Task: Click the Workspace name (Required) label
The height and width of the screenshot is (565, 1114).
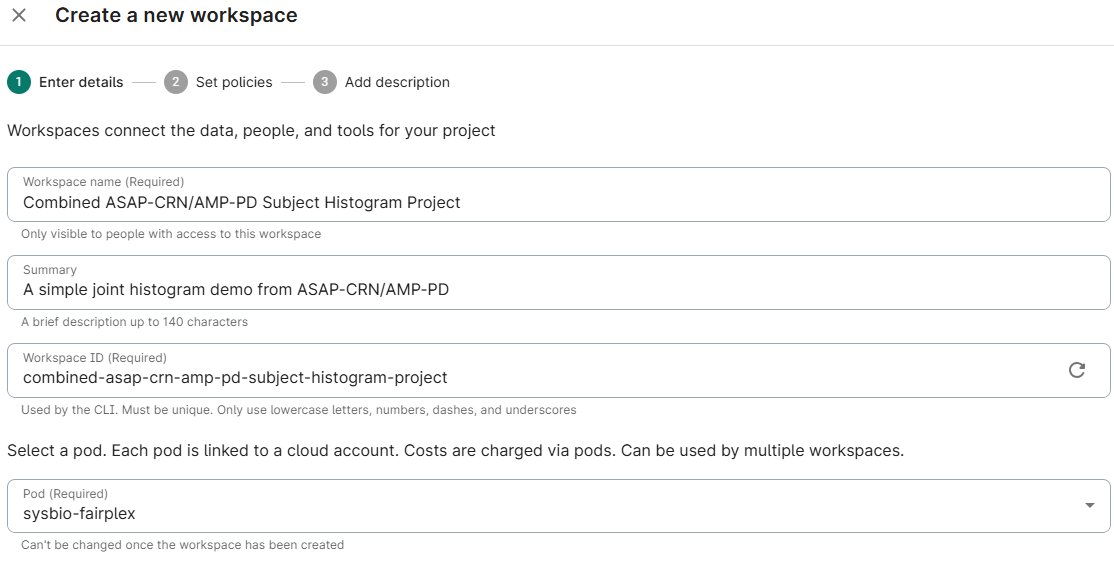Action: pyautogui.click(x=103, y=182)
